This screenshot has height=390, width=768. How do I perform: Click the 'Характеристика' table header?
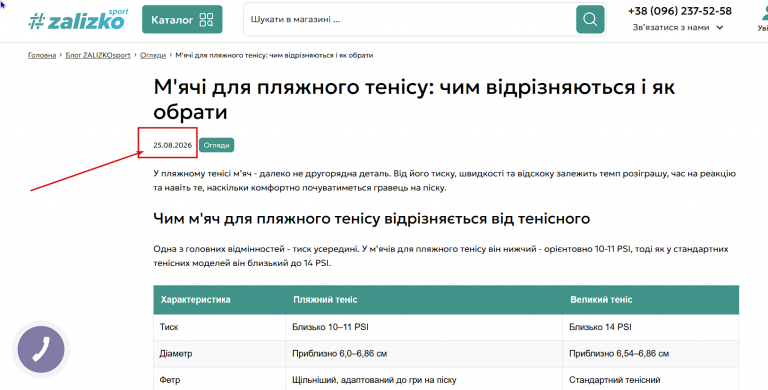(x=195, y=299)
